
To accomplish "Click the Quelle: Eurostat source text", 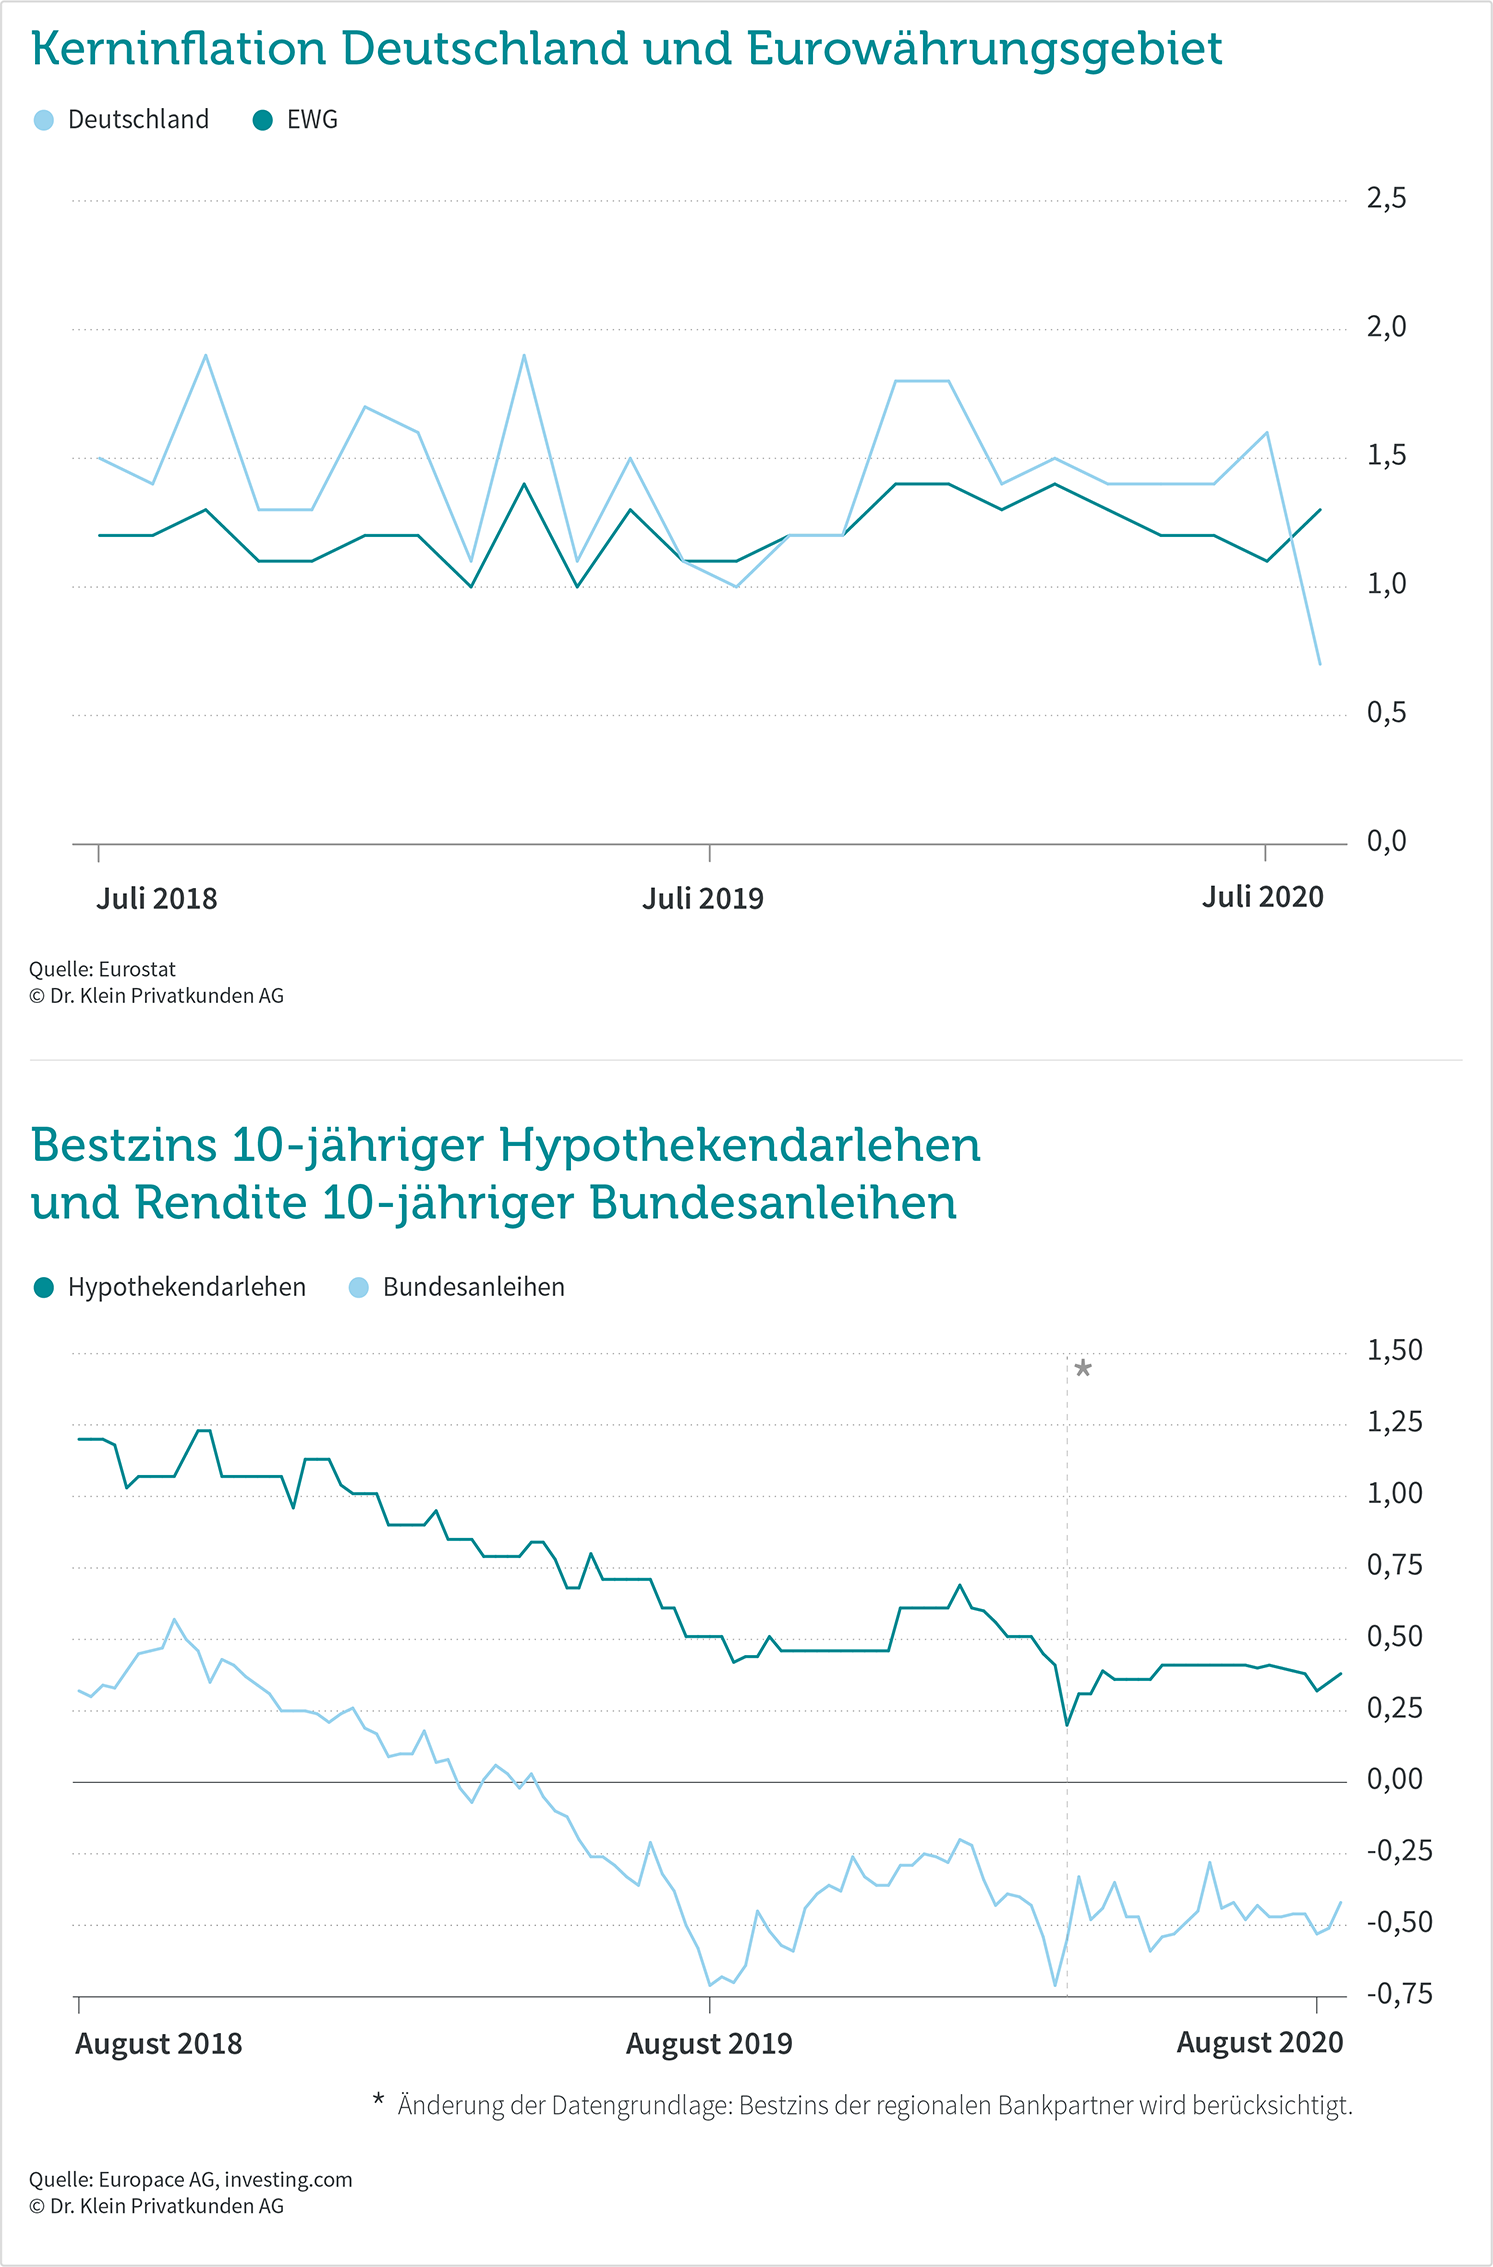I will click(102, 969).
